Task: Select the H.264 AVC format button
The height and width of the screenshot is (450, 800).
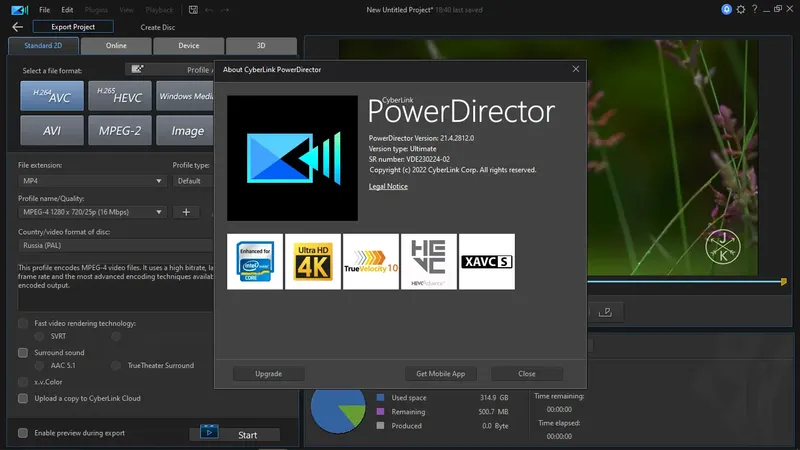Action: (52, 96)
